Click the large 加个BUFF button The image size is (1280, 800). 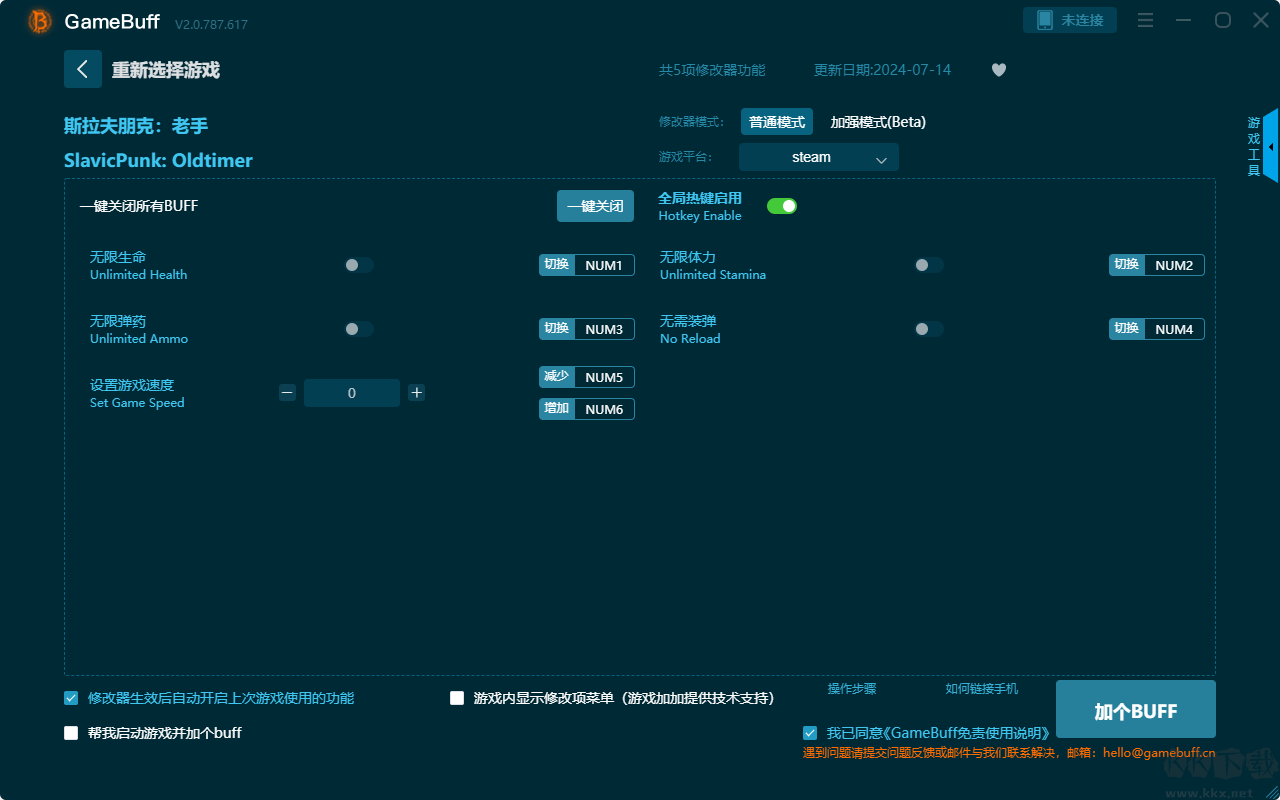[x=1135, y=711]
